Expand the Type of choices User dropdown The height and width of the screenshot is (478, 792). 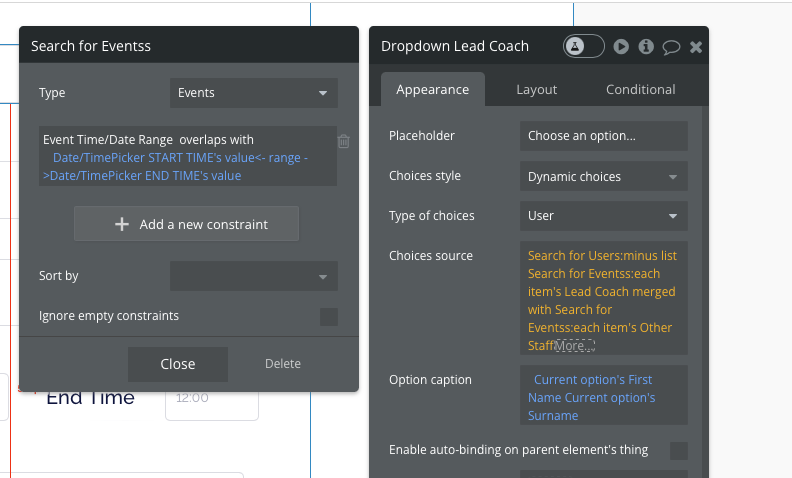click(x=603, y=216)
